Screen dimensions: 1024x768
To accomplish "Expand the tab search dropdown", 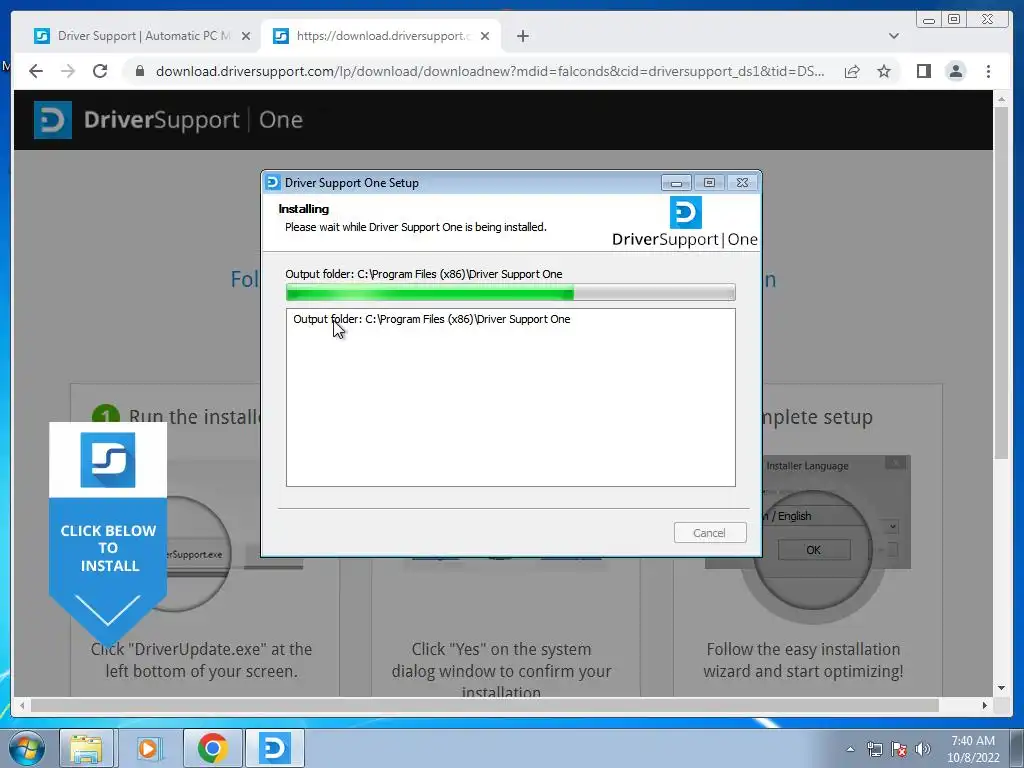I will pos(893,36).
